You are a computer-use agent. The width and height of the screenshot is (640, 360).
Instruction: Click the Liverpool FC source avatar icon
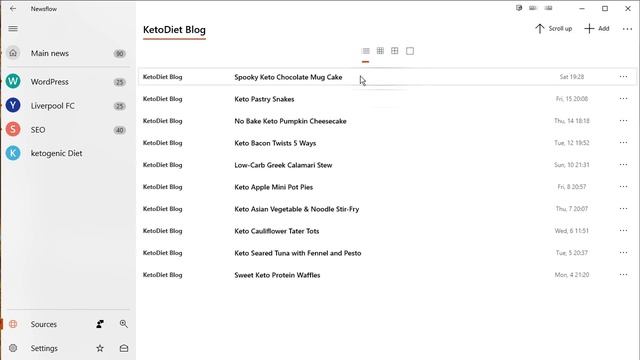click(13, 105)
